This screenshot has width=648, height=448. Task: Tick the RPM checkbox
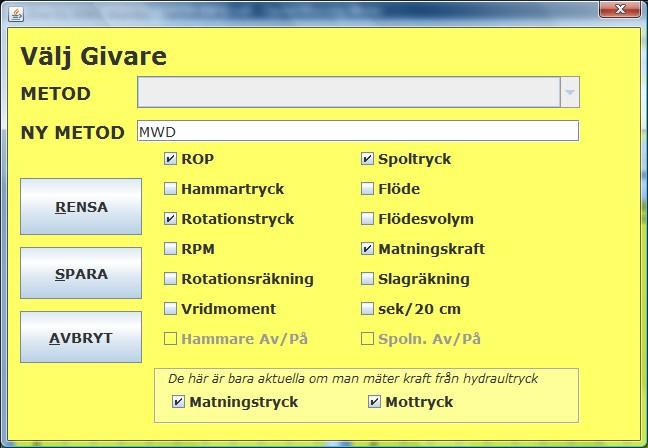[x=170, y=249]
